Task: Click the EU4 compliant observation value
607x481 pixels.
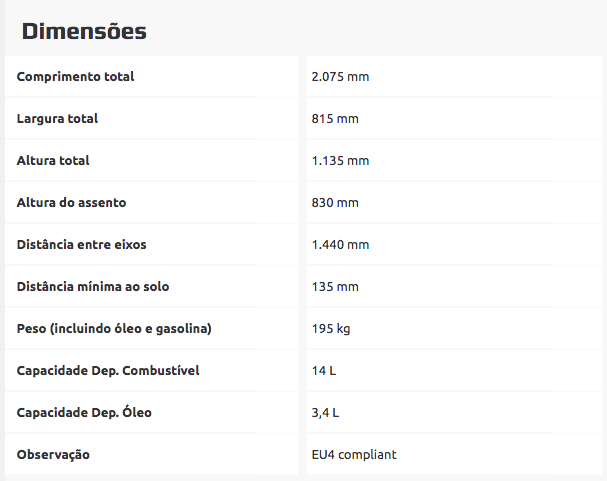Action: click(x=354, y=455)
